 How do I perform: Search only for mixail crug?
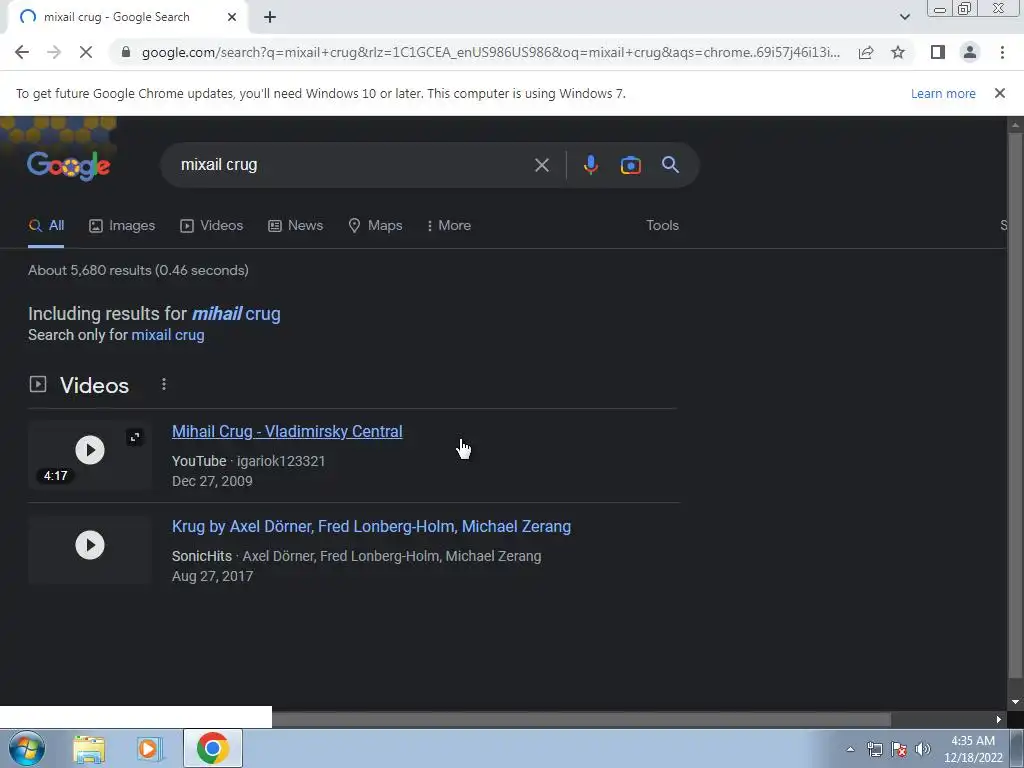[168, 335]
